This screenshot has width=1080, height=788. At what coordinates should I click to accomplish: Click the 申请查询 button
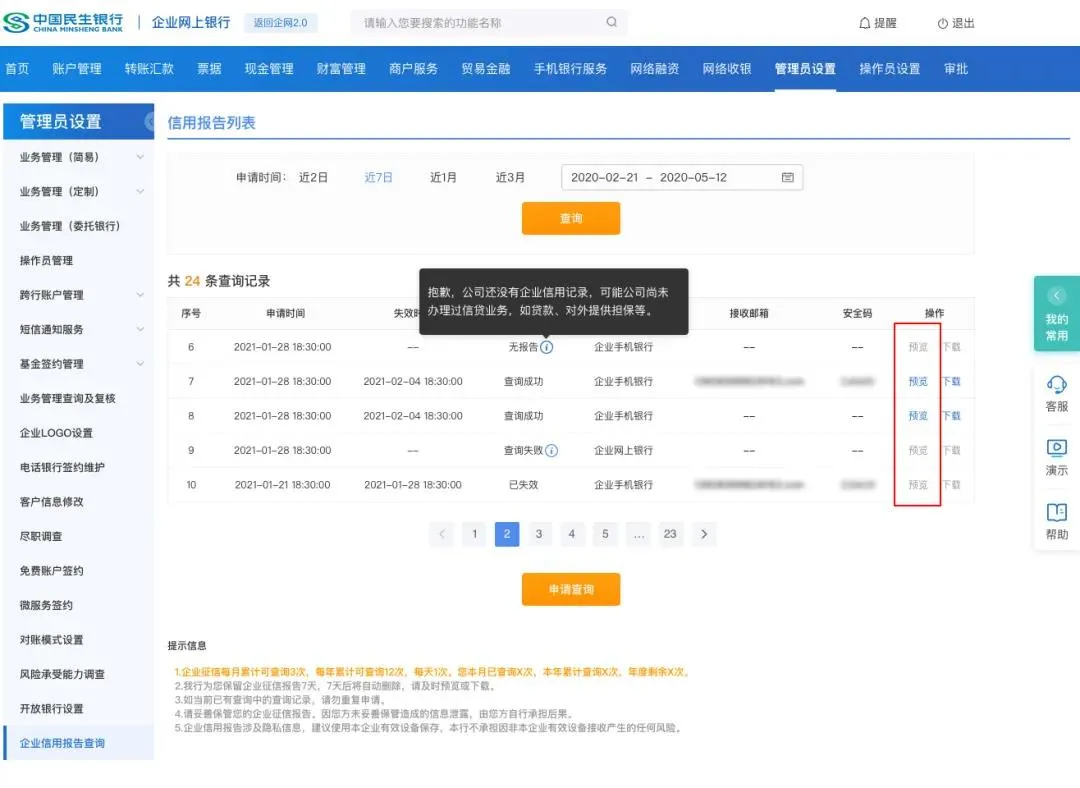click(570, 589)
